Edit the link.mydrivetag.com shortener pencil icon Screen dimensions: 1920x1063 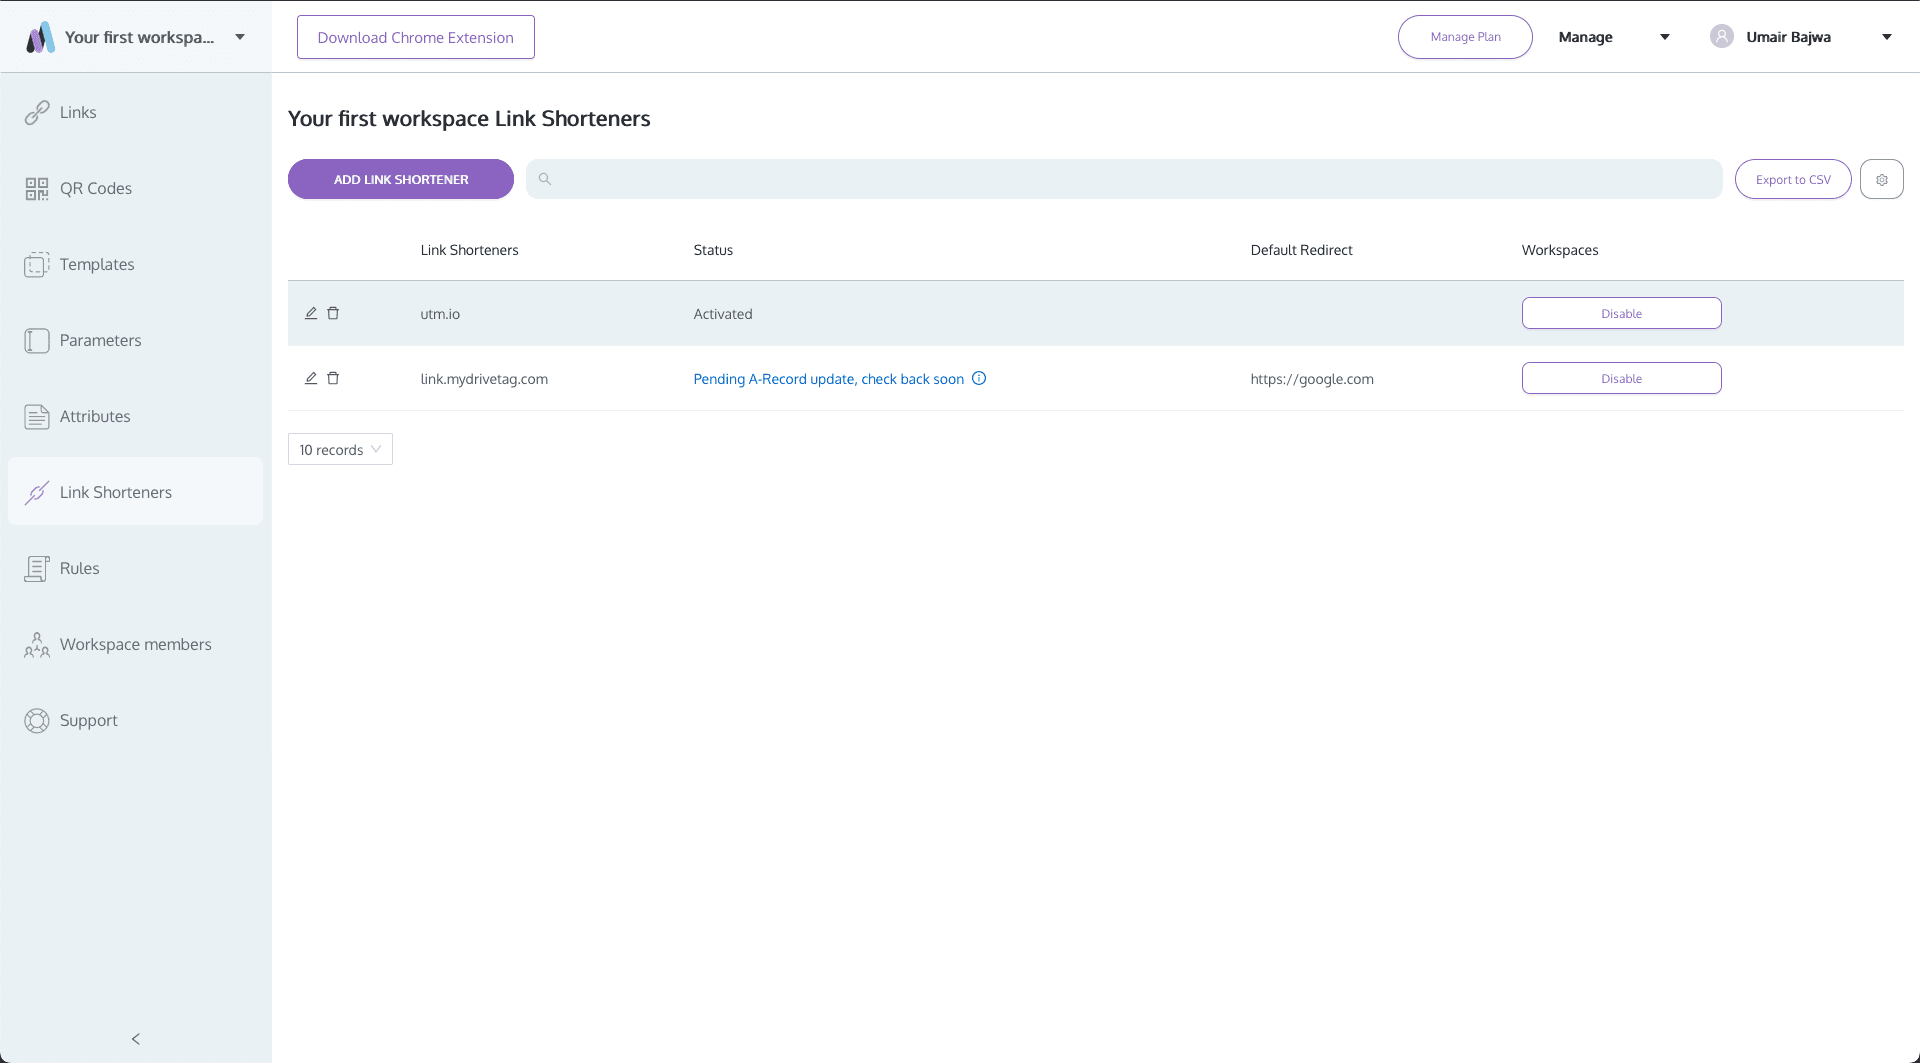click(x=311, y=378)
